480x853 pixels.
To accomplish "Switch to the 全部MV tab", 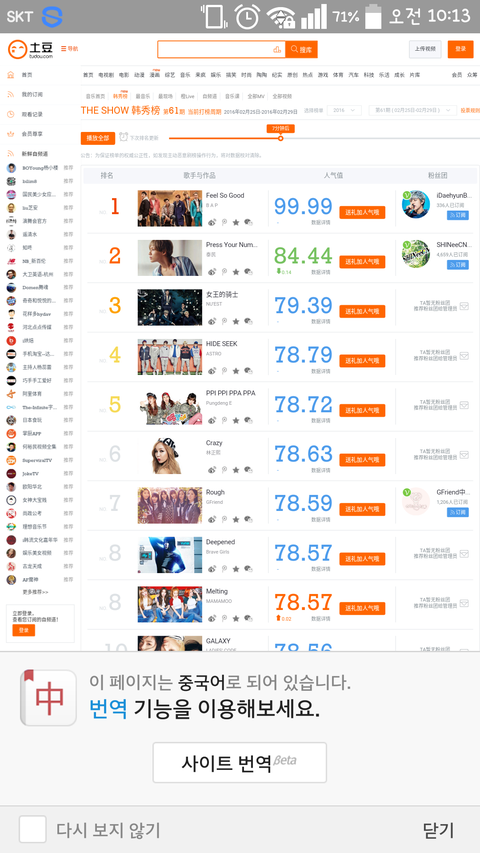I will (x=256, y=96).
